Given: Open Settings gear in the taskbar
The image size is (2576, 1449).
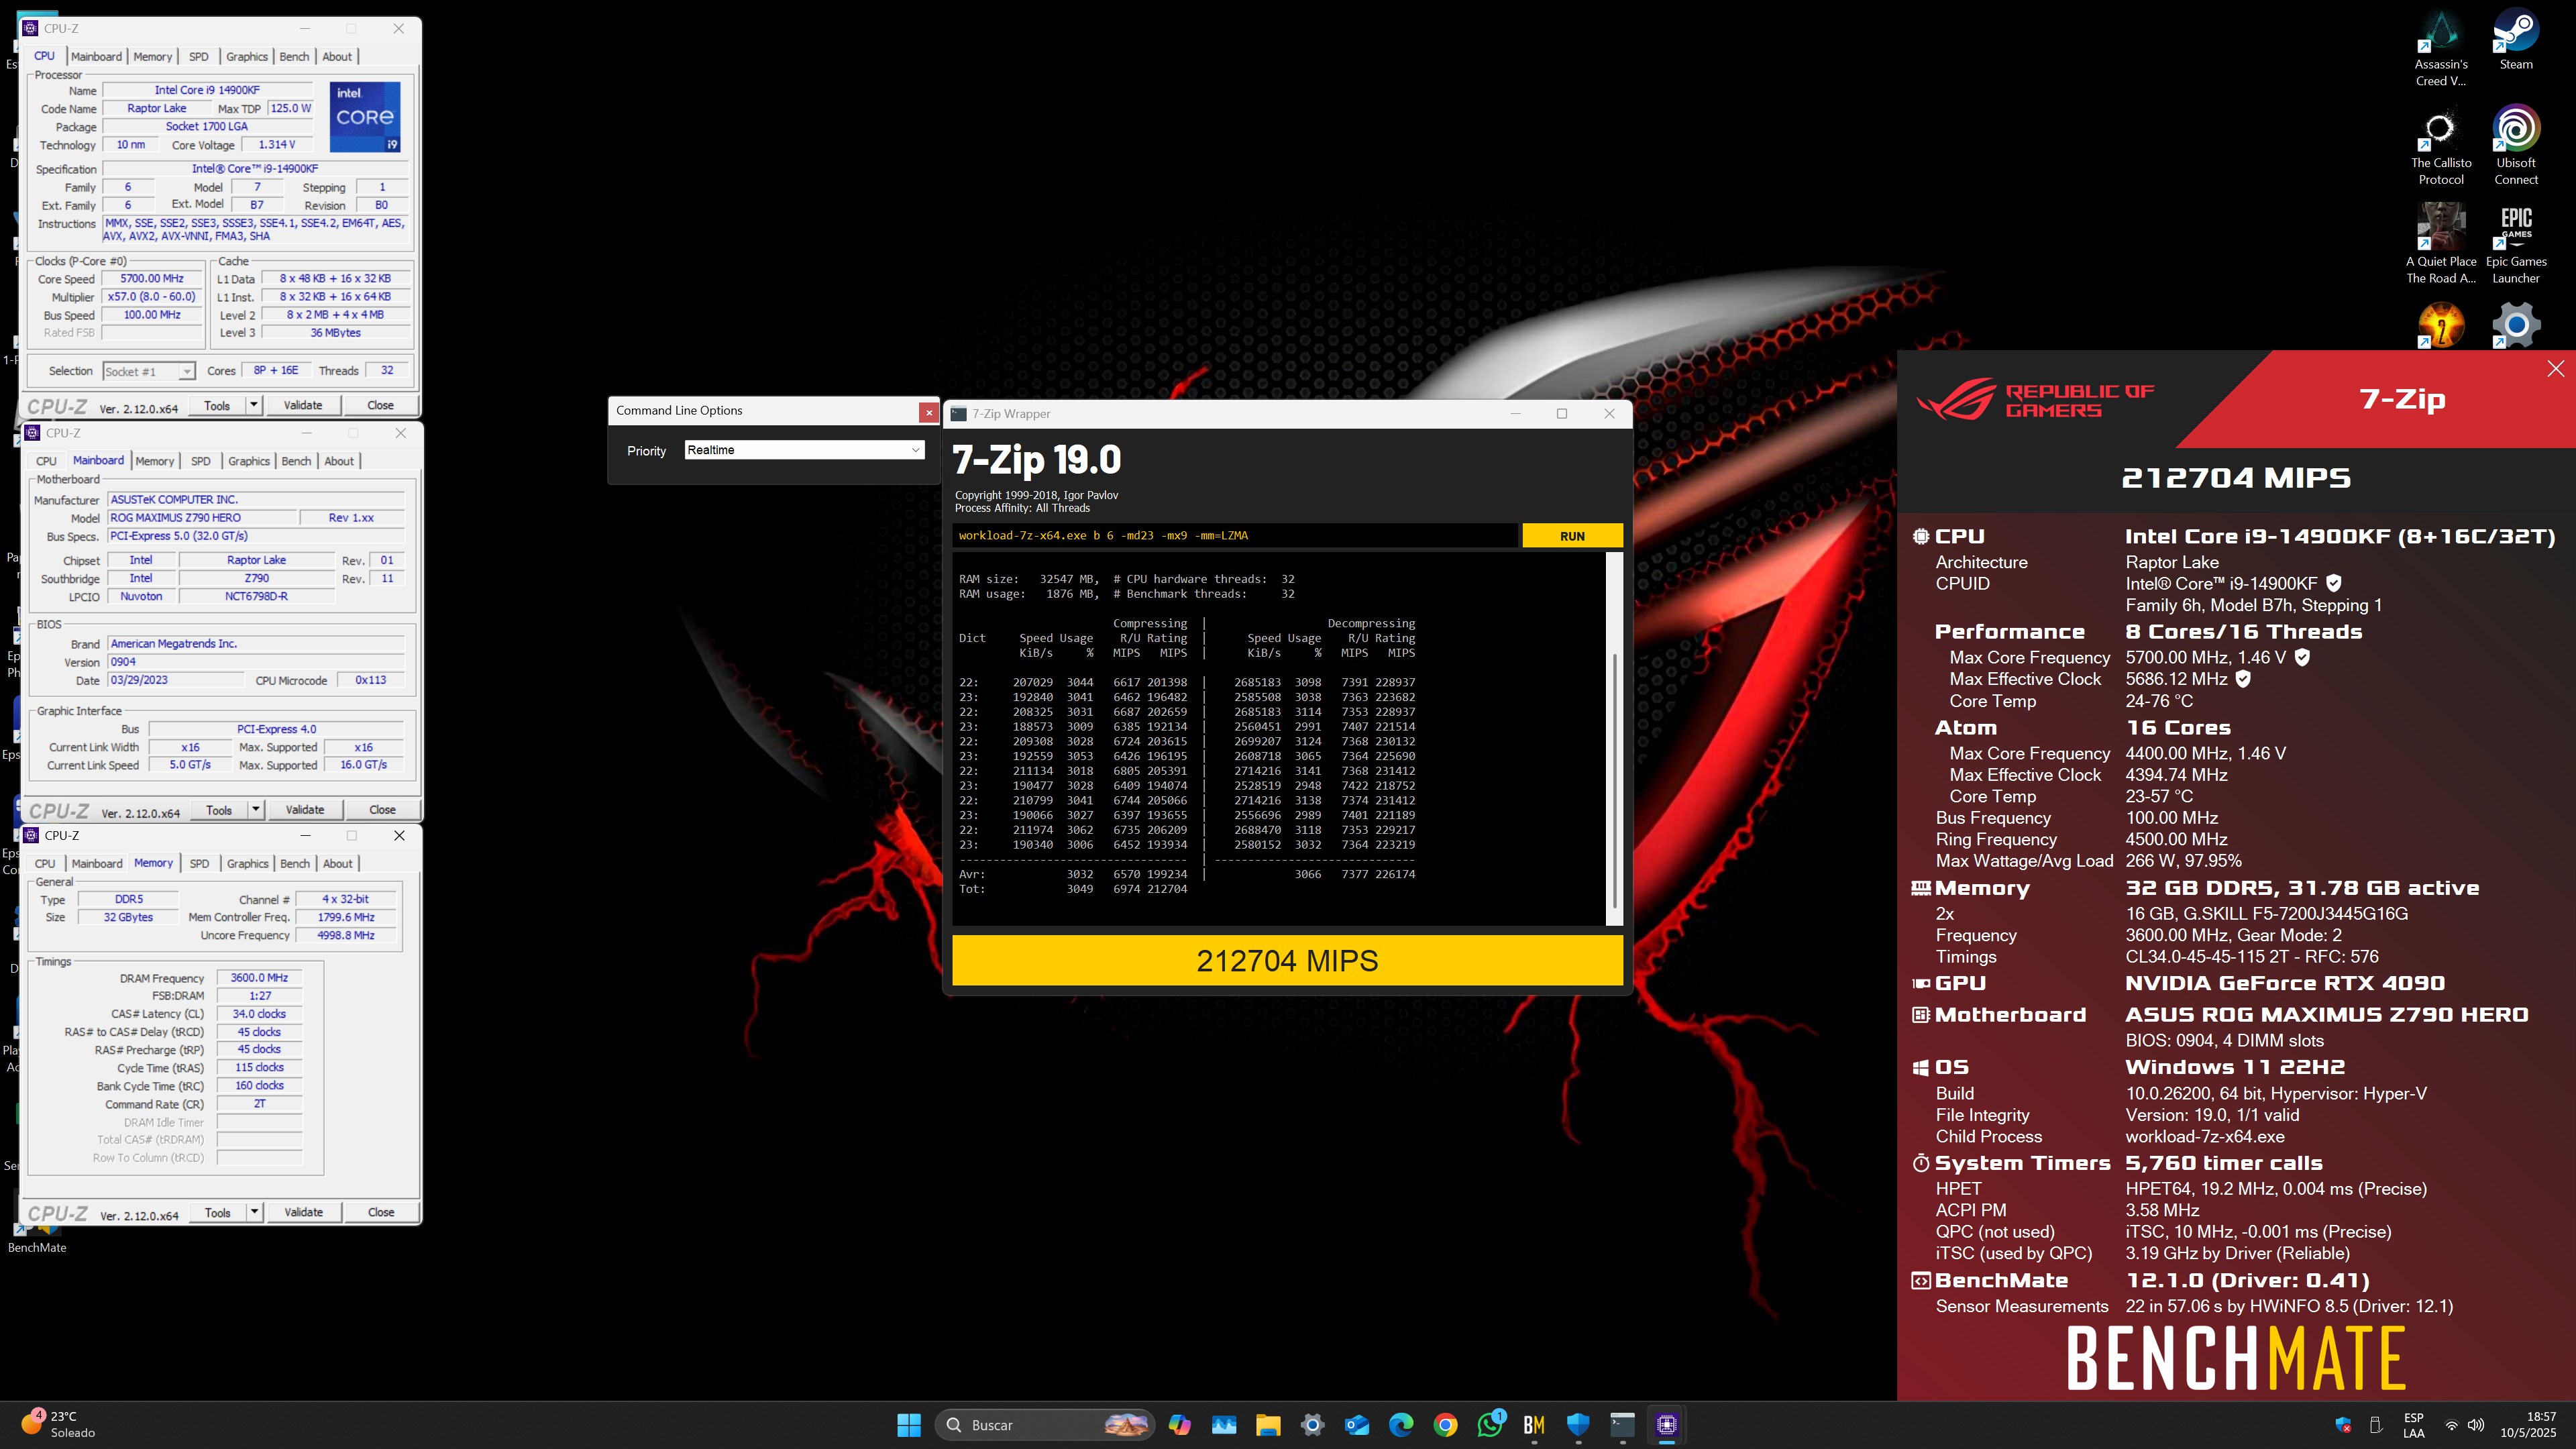Looking at the screenshot, I should point(1312,1425).
